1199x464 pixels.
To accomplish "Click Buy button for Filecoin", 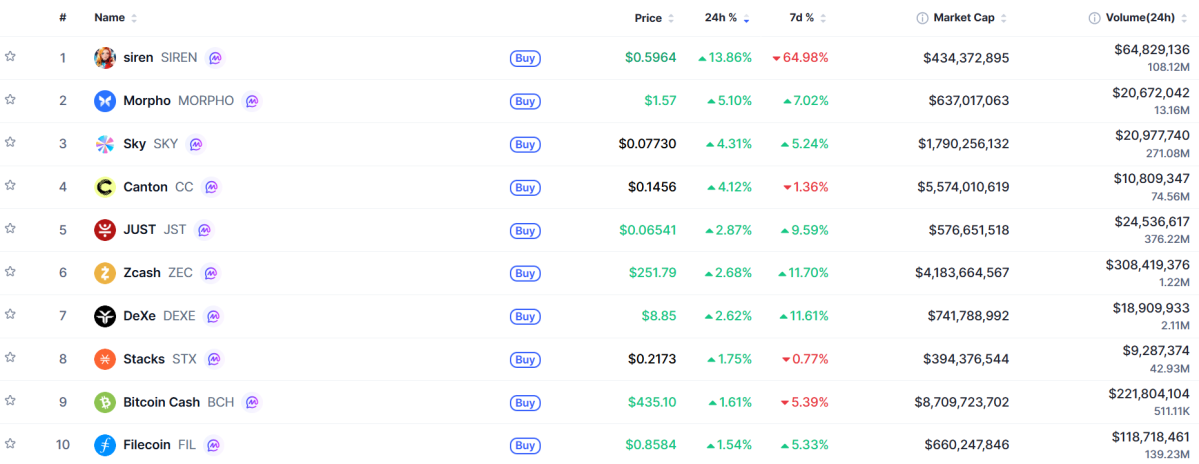I will click(x=525, y=445).
